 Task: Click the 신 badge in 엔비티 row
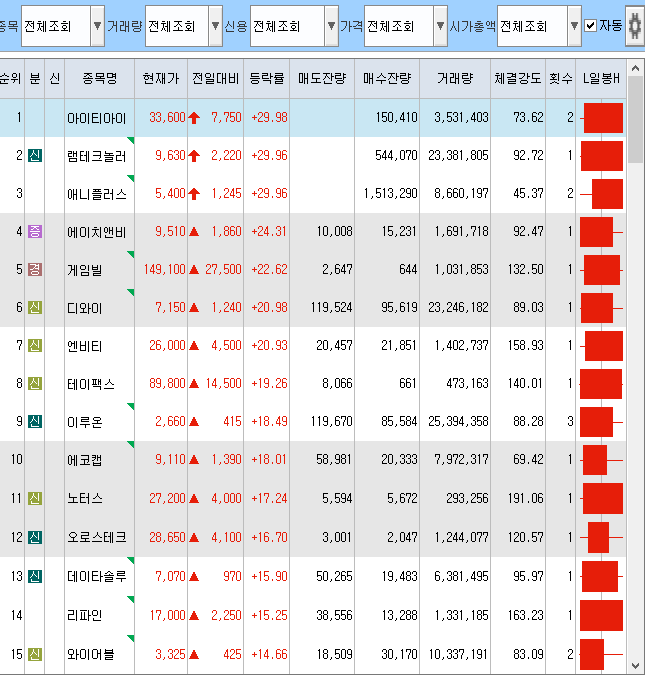point(35,345)
